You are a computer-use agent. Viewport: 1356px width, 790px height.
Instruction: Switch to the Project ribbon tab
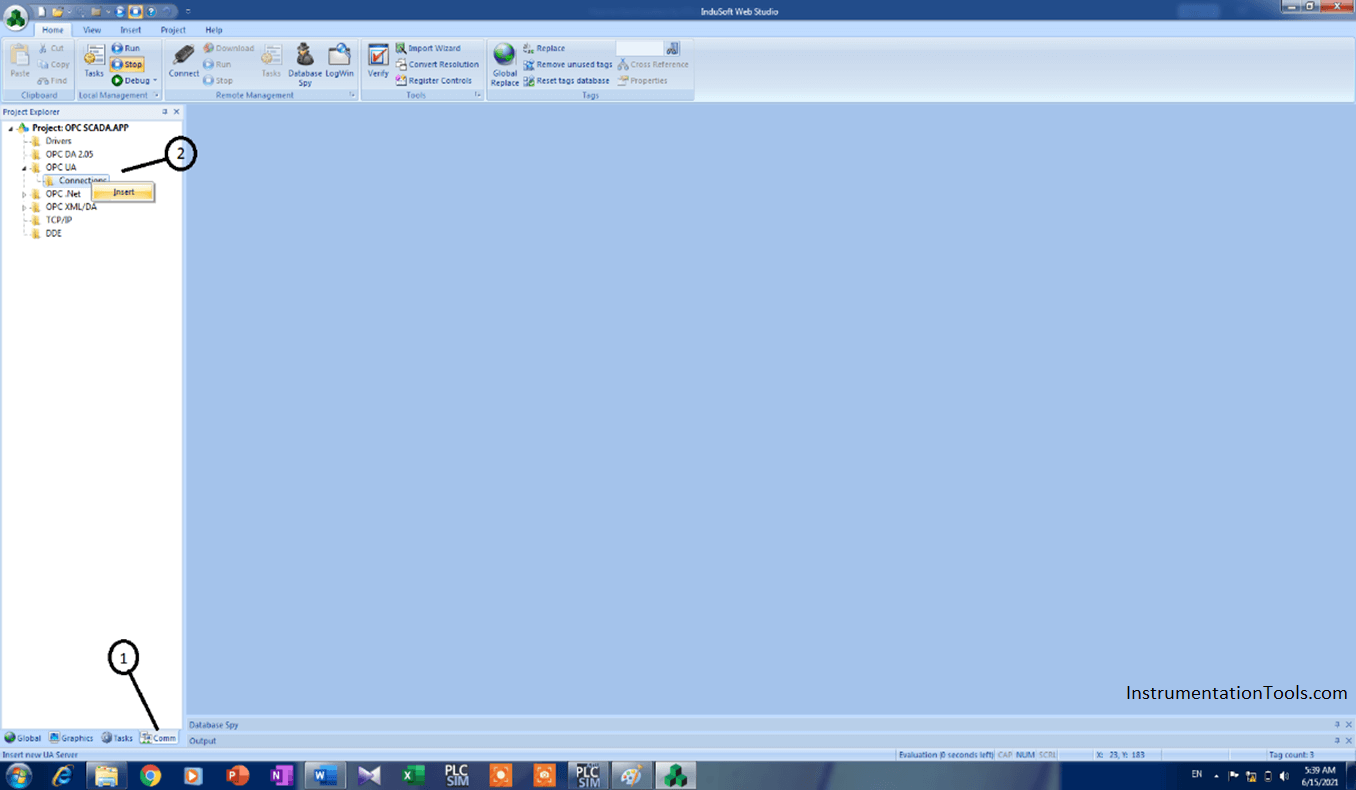(x=173, y=30)
